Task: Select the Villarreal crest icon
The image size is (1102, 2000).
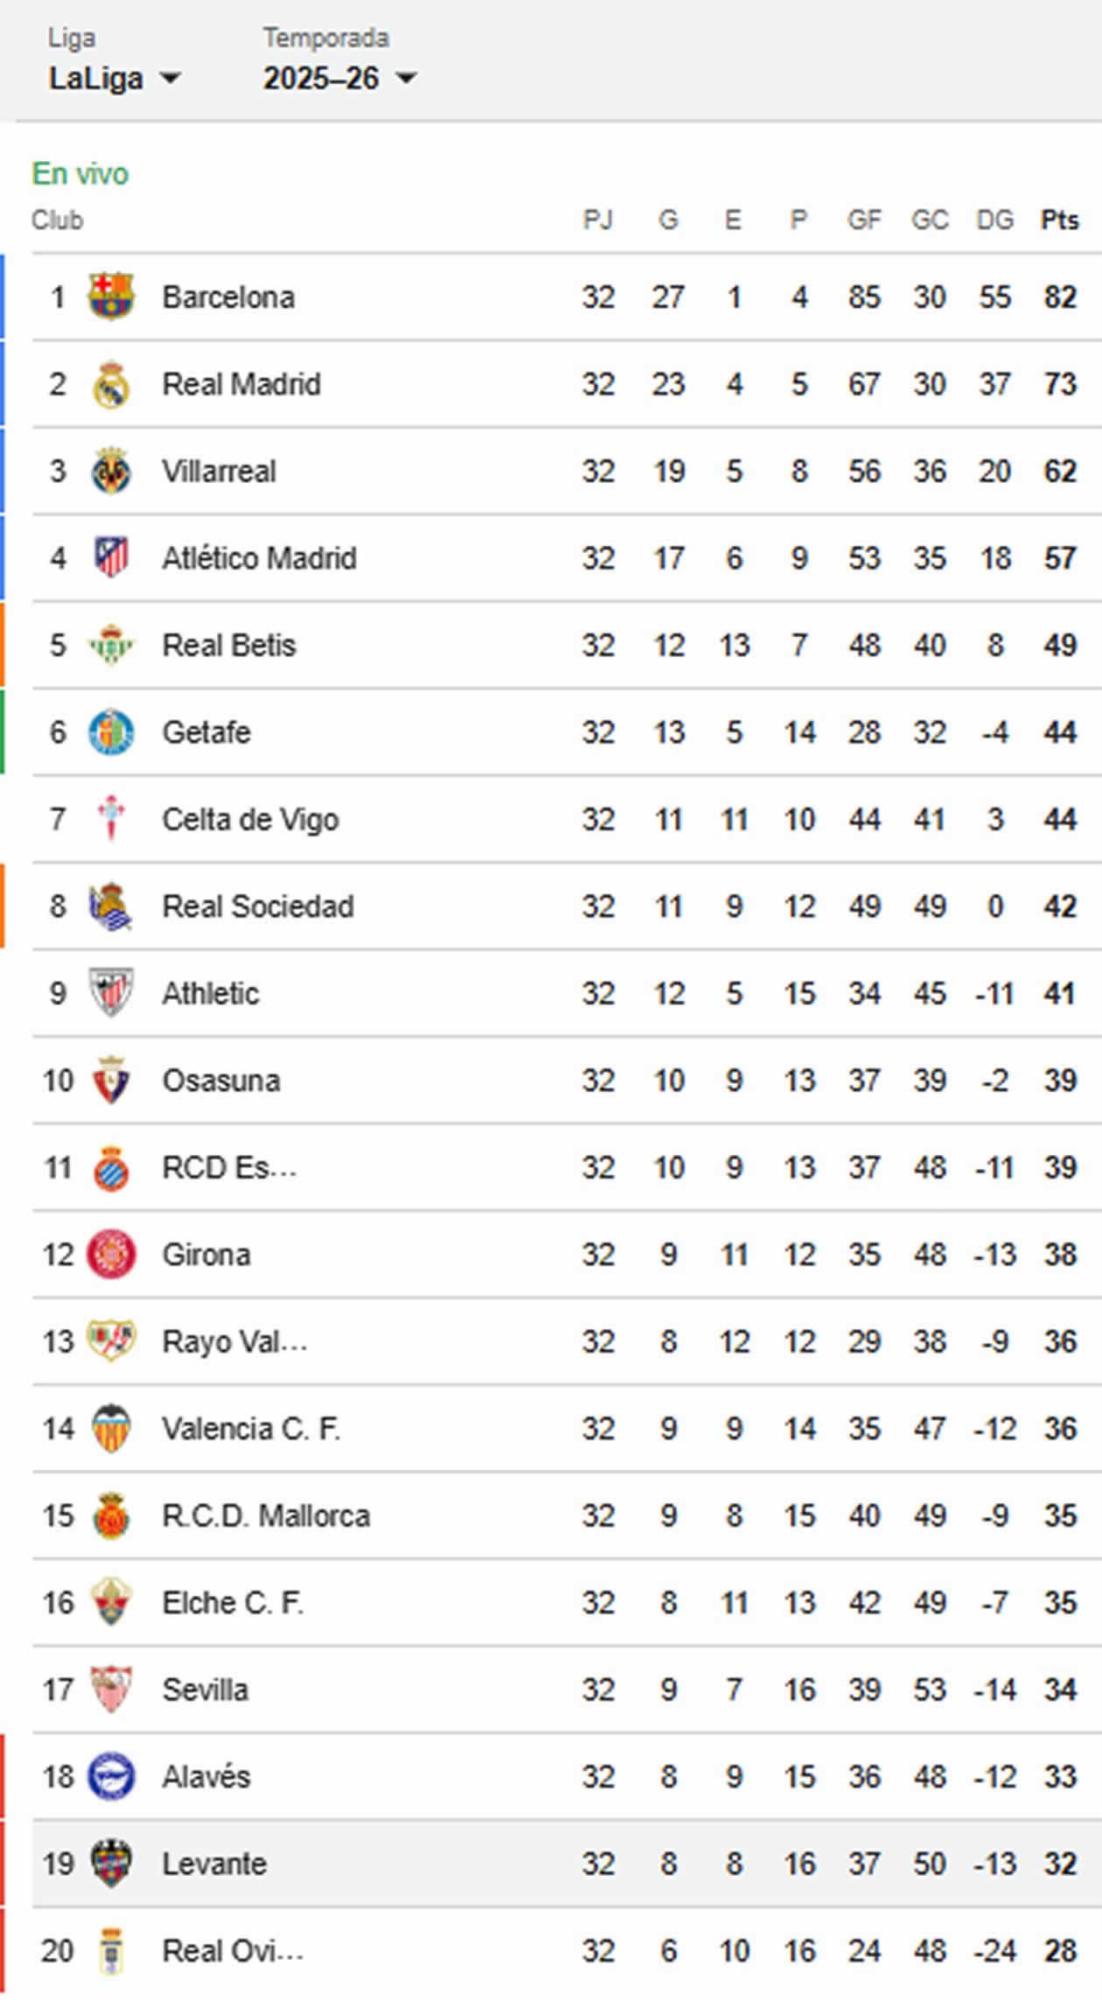Action: tap(110, 470)
